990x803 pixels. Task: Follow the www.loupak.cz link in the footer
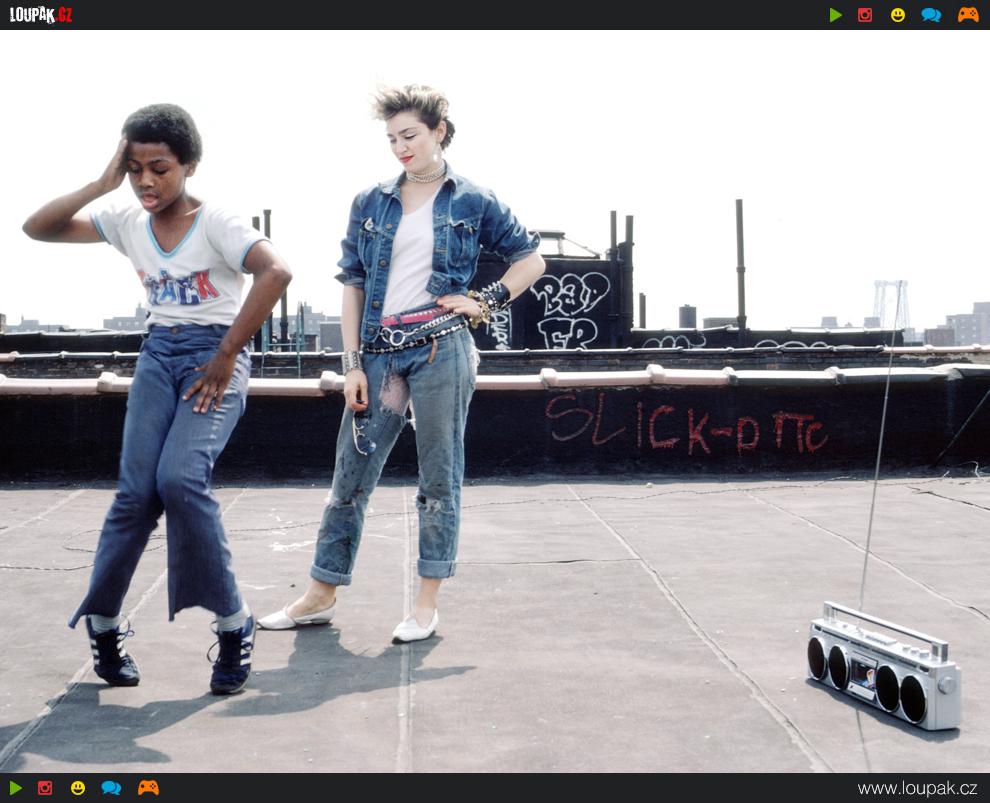click(917, 788)
